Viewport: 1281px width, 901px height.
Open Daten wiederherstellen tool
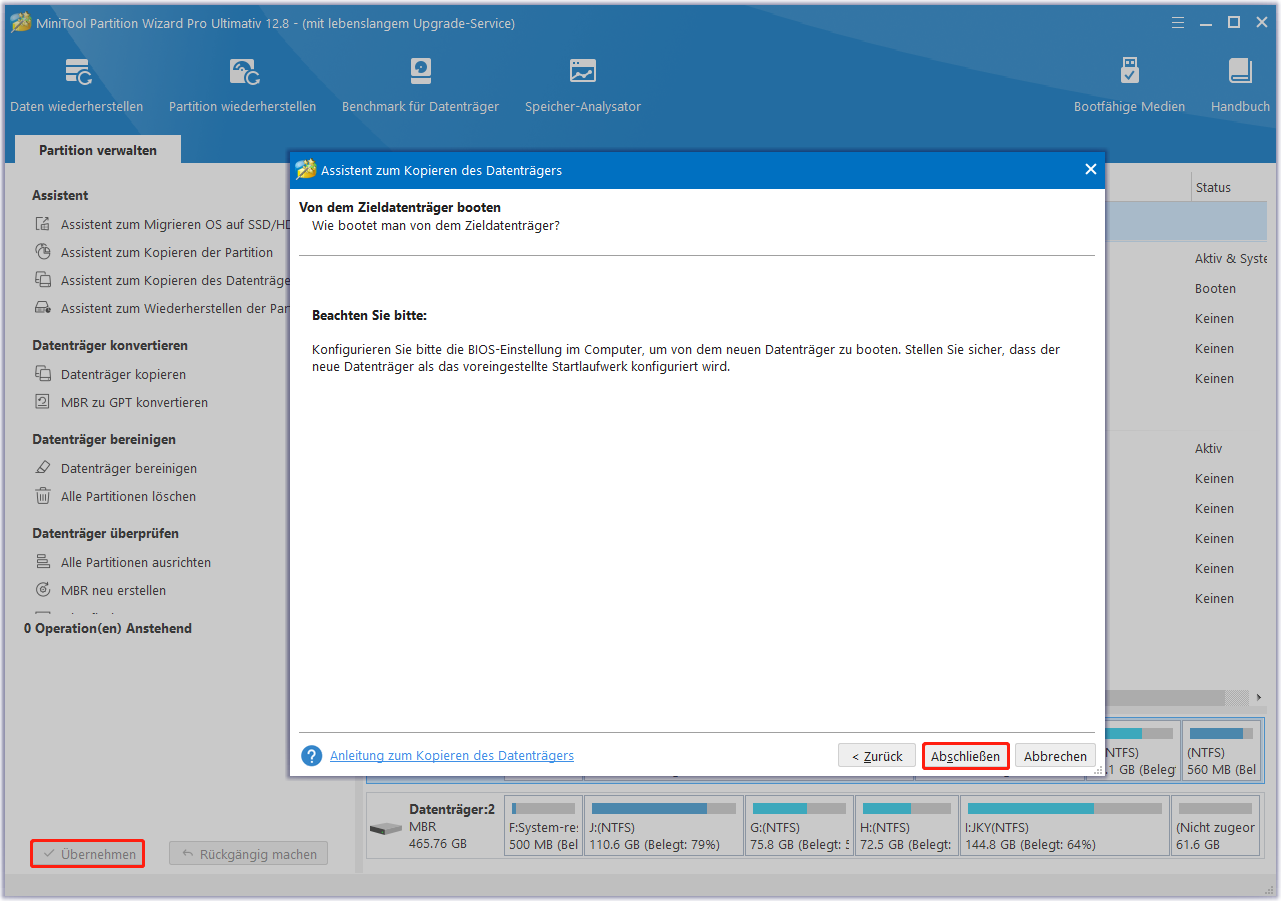(77, 84)
